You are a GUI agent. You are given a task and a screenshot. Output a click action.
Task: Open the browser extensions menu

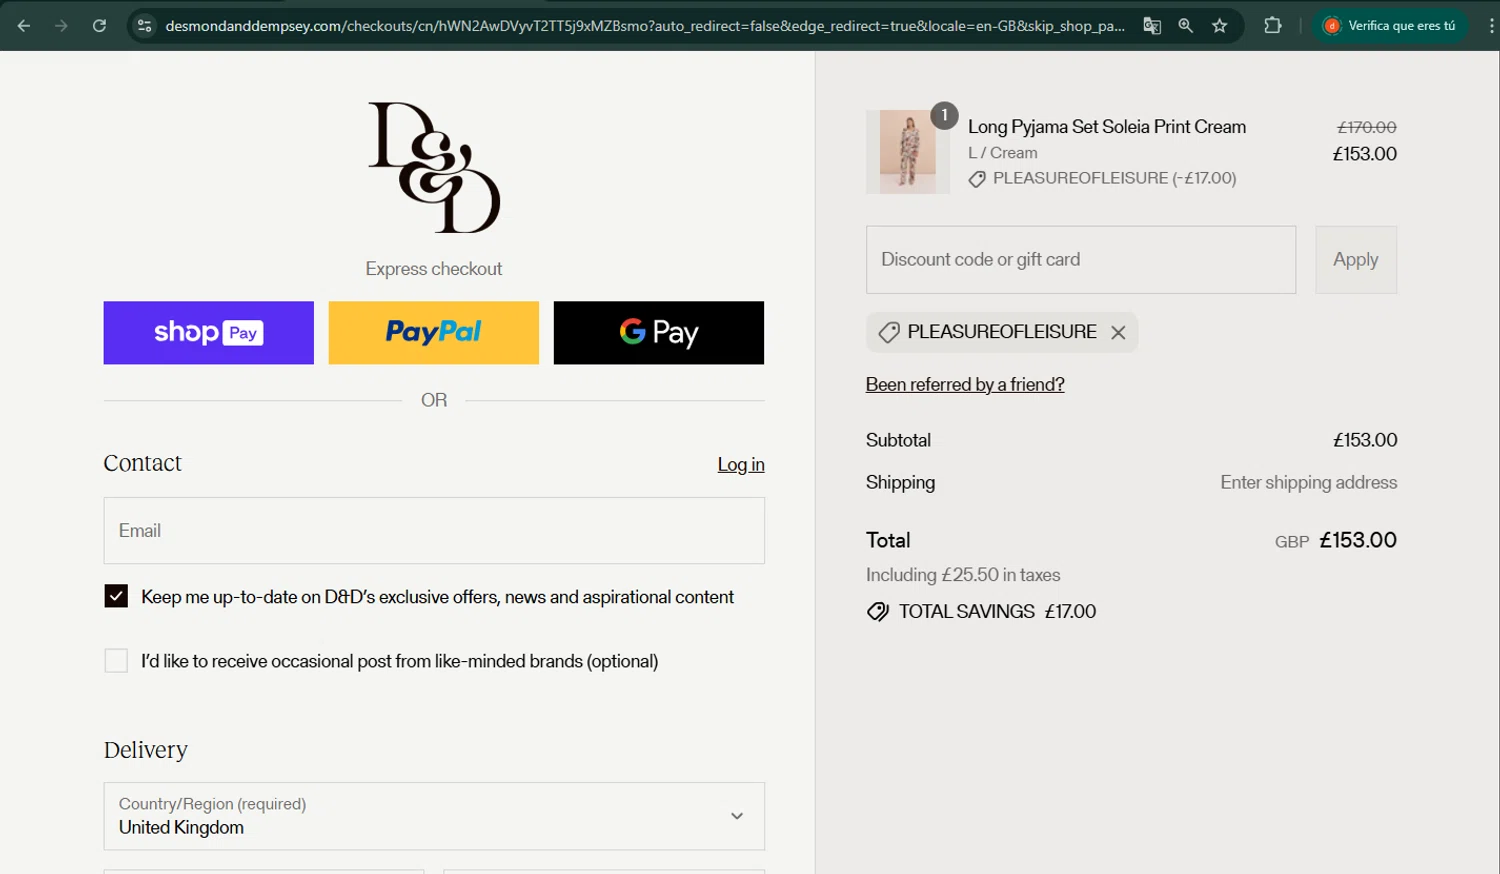click(1273, 26)
